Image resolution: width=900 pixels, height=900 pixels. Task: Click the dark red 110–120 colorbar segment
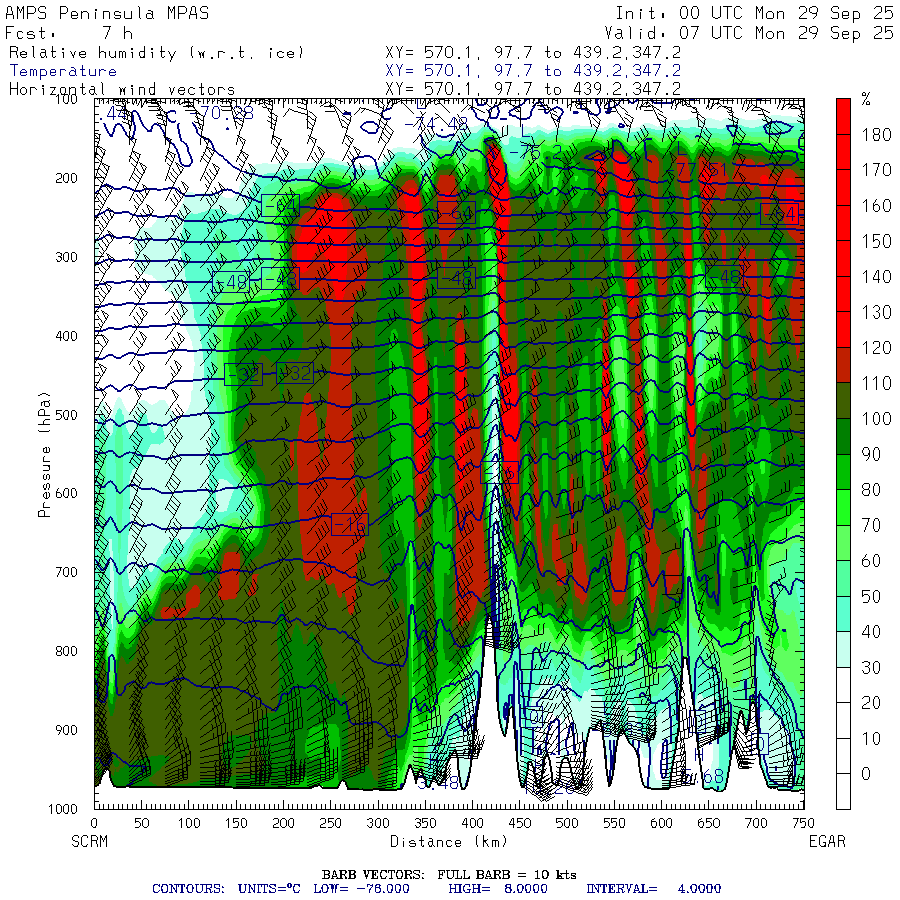(x=843, y=365)
